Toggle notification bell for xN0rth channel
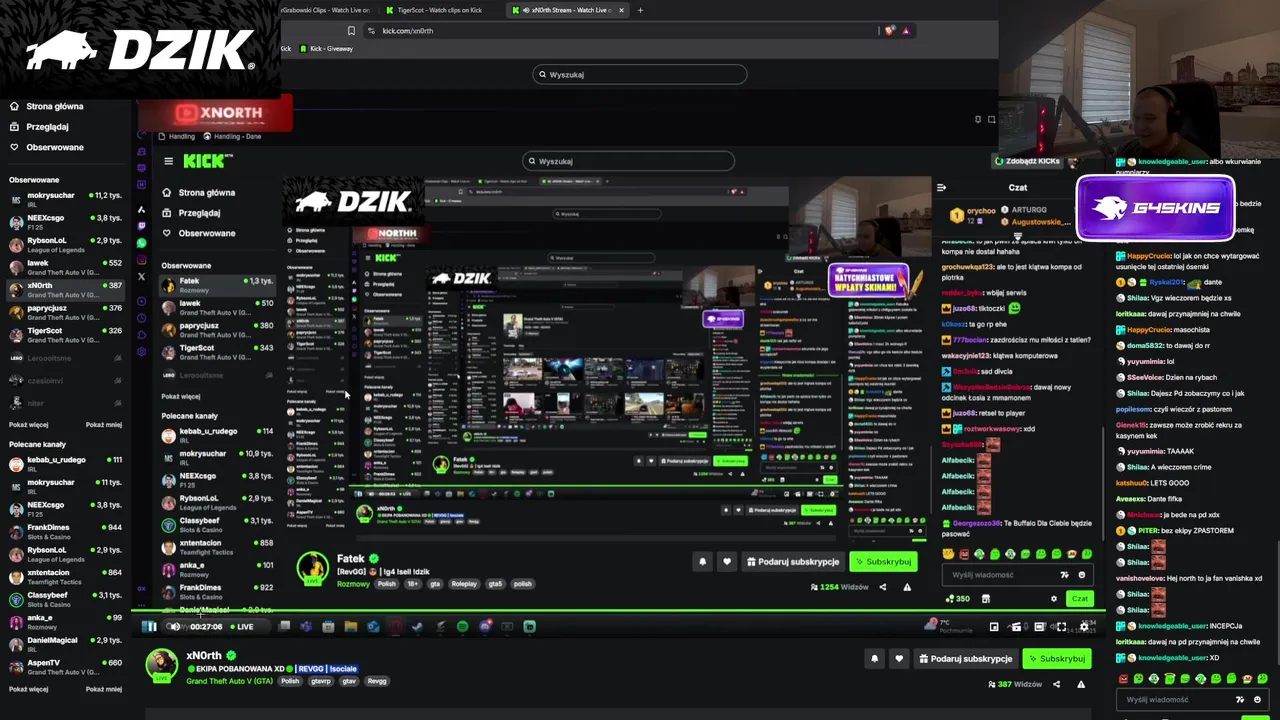The height and width of the screenshot is (720, 1280). (x=875, y=658)
